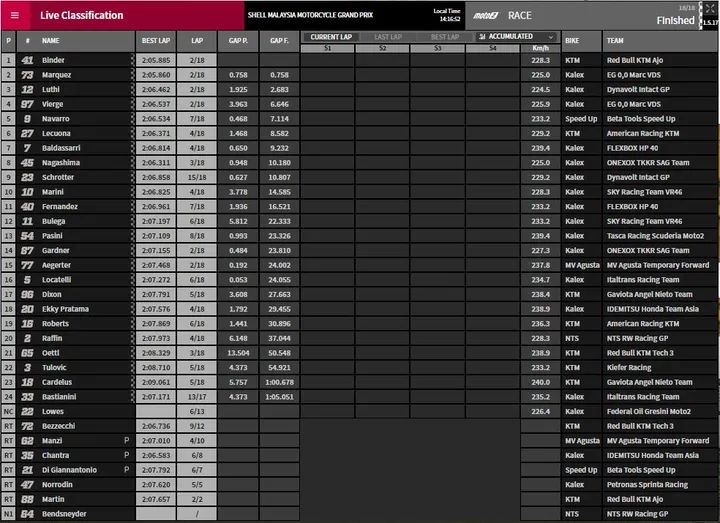Screen dimensions: 720x523
Task: Click the S4 sector header
Action: (493, 48)
